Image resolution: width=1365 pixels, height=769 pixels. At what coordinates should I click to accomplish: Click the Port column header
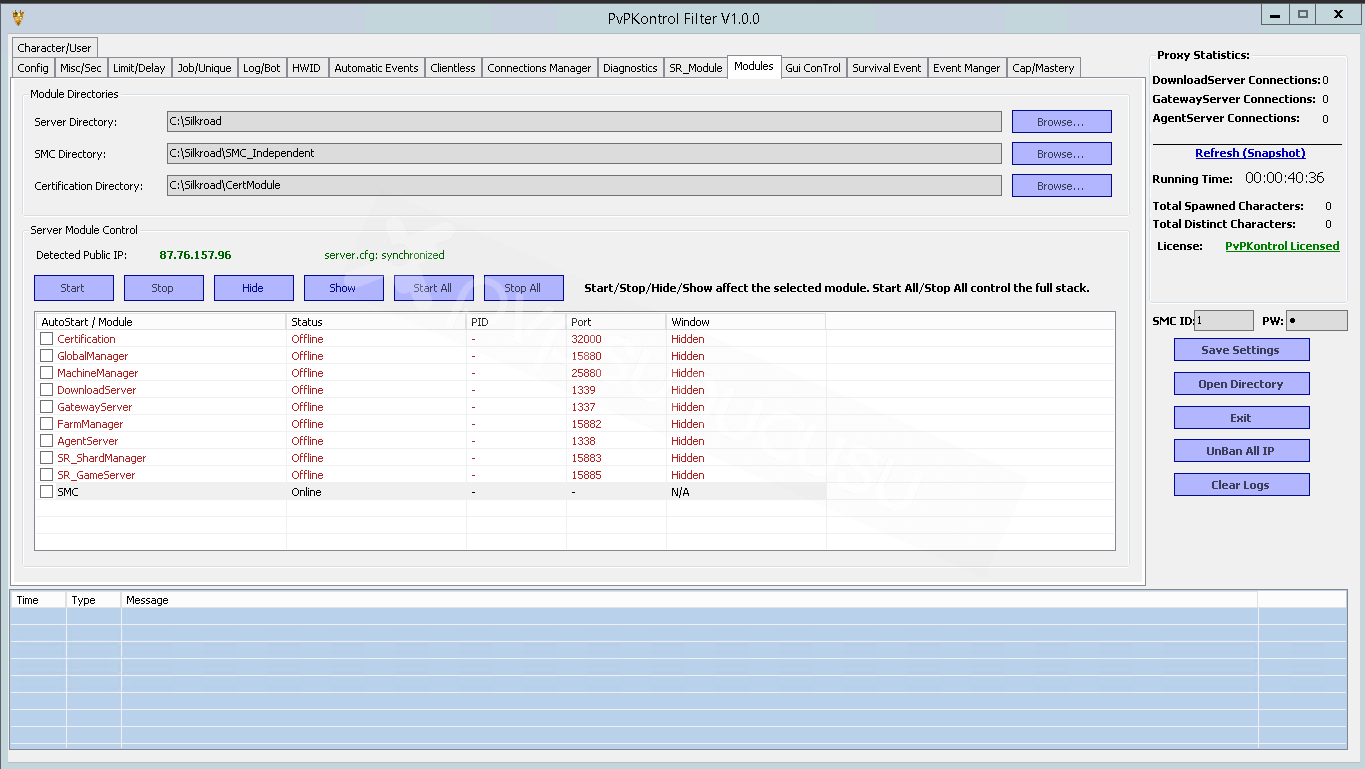pos(616,322)
